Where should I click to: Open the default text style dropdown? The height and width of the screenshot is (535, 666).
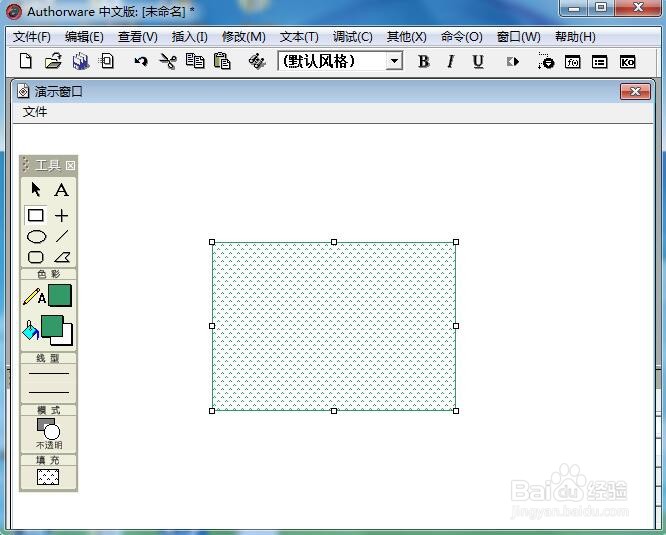[x=395, y=61]
